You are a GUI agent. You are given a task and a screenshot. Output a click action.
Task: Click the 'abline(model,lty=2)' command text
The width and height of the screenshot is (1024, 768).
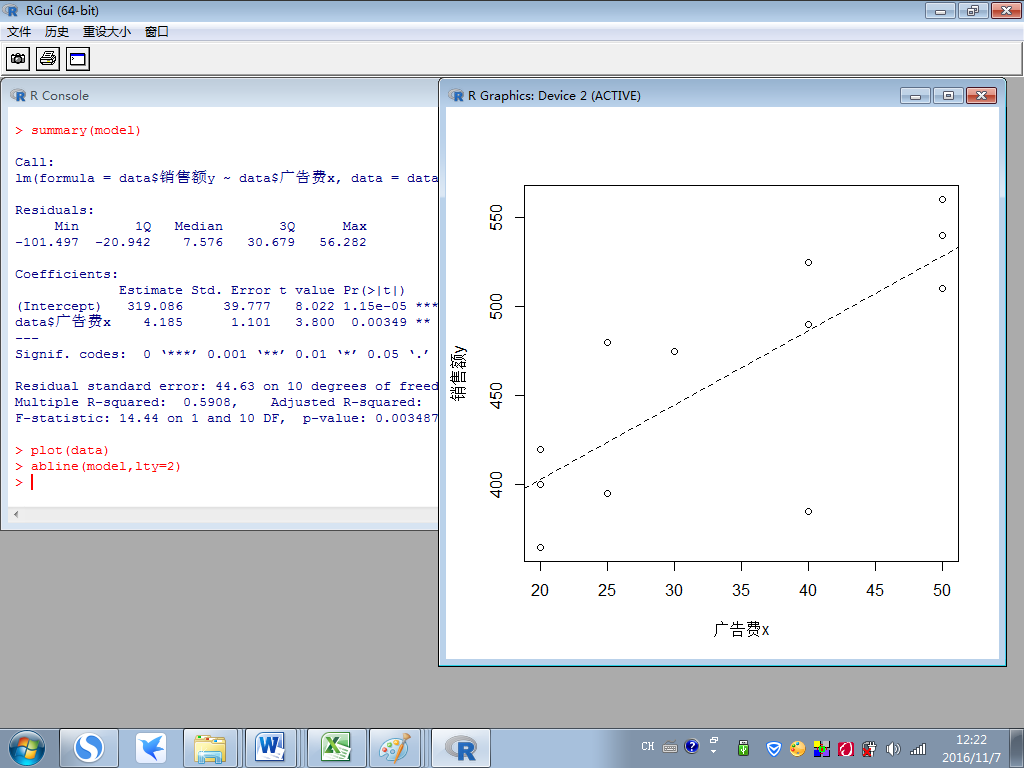(106, 466)
